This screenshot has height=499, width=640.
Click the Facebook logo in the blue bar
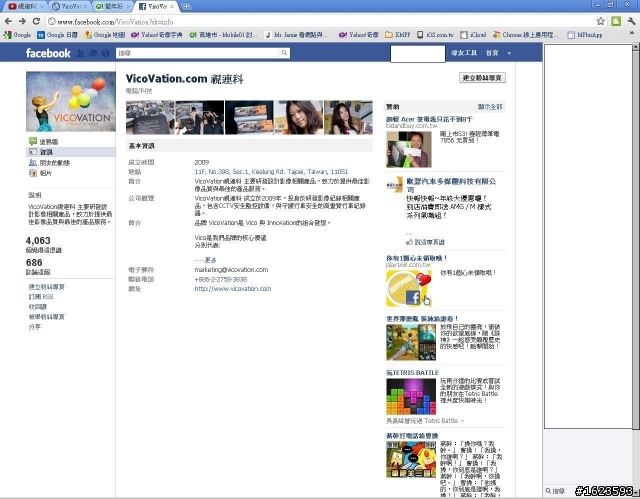pyautogui.click(x=48, y=53)
